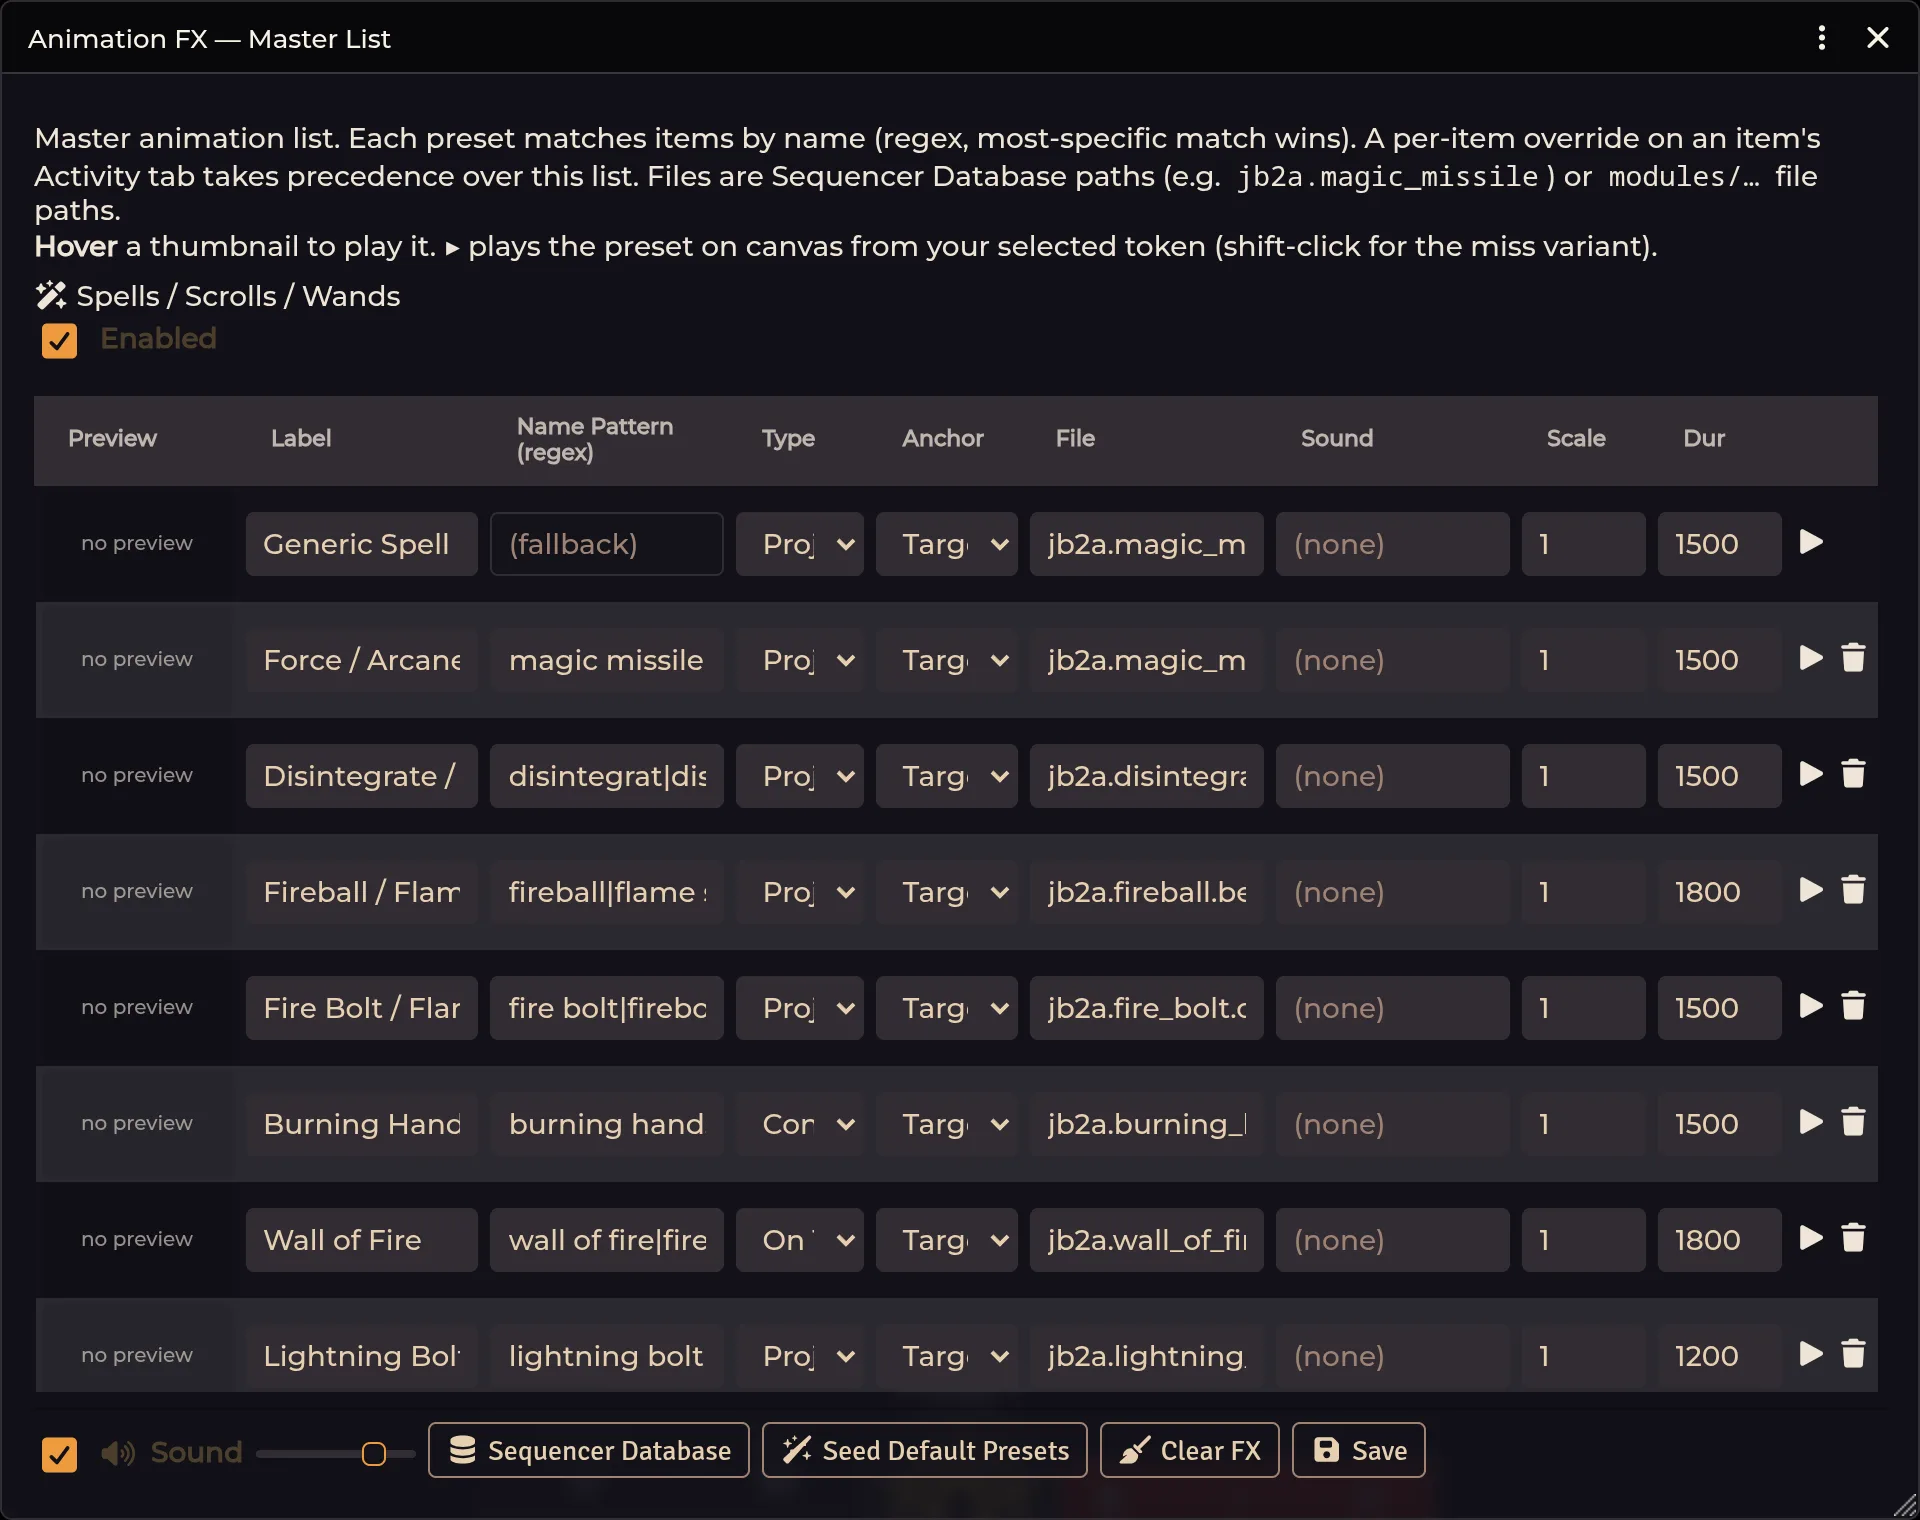Click Seed Default Presets button

(x=925, y=1450)
